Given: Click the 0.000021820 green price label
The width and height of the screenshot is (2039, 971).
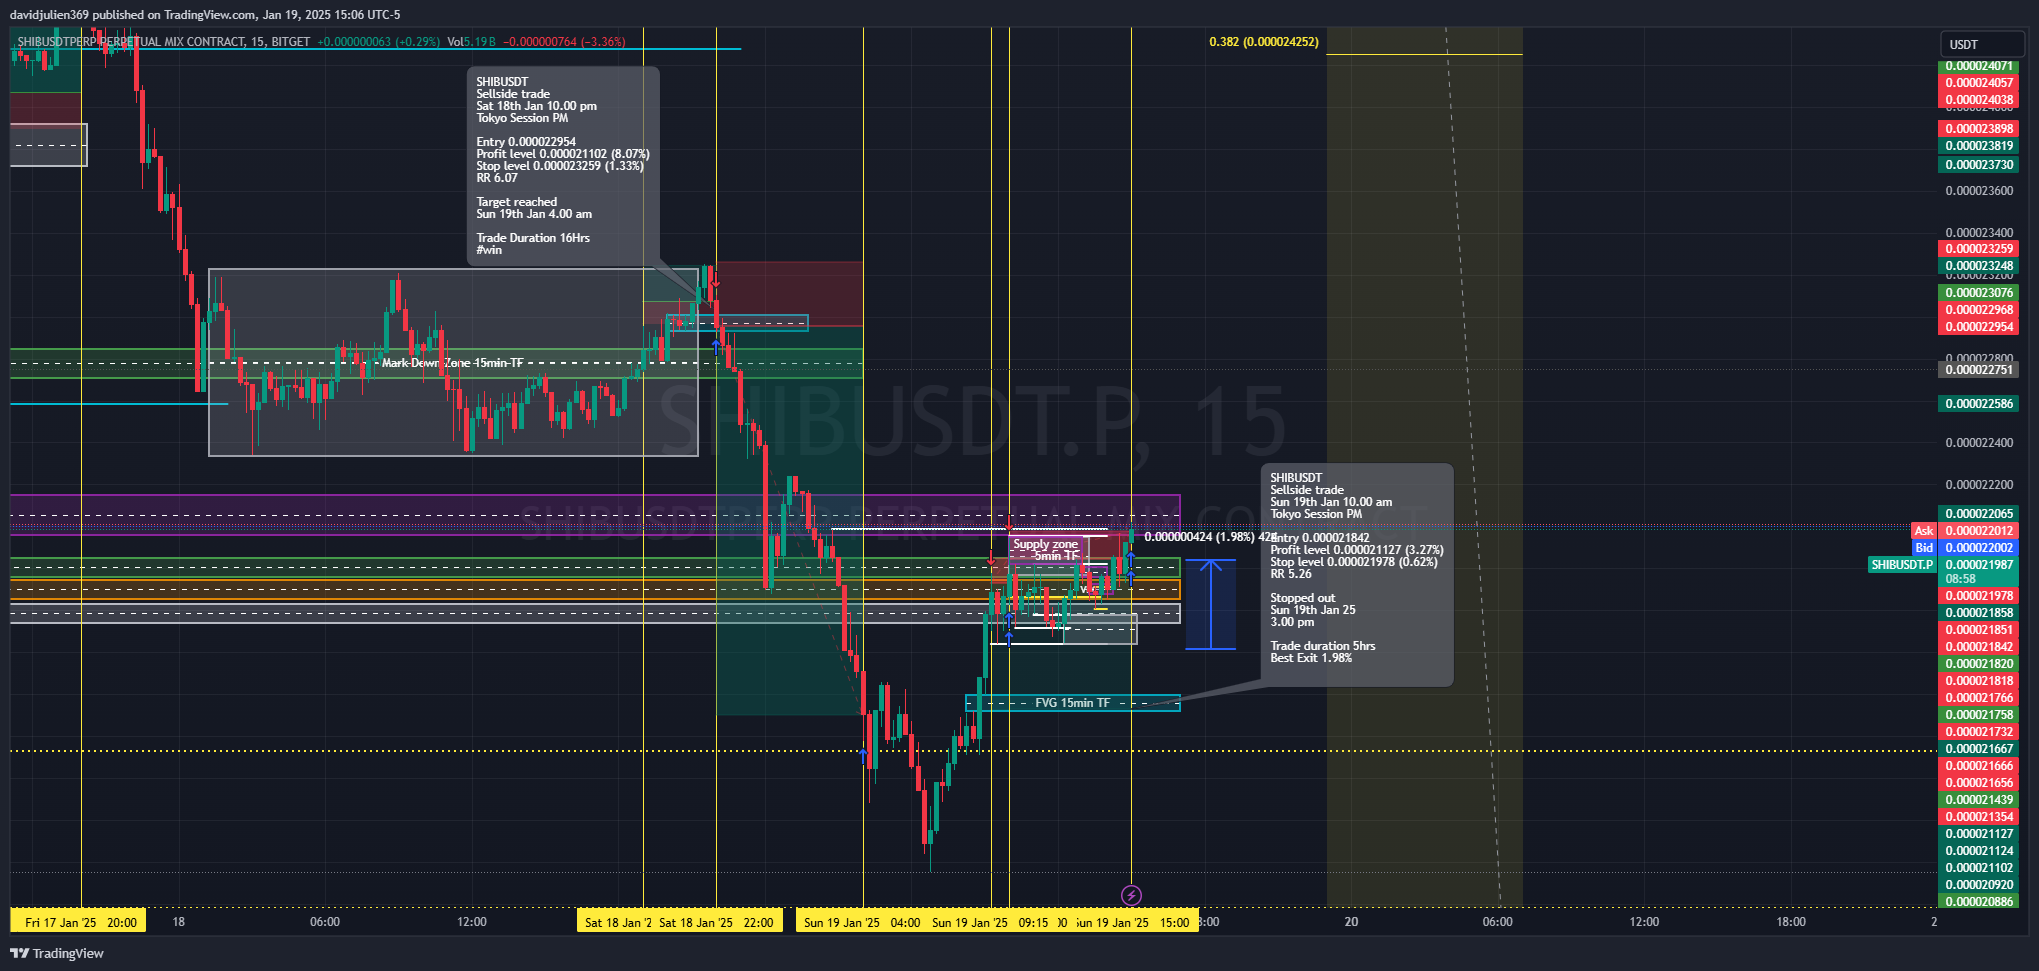Looking at the screenshot, I should pyautogui.click(x=1979, y=664).
